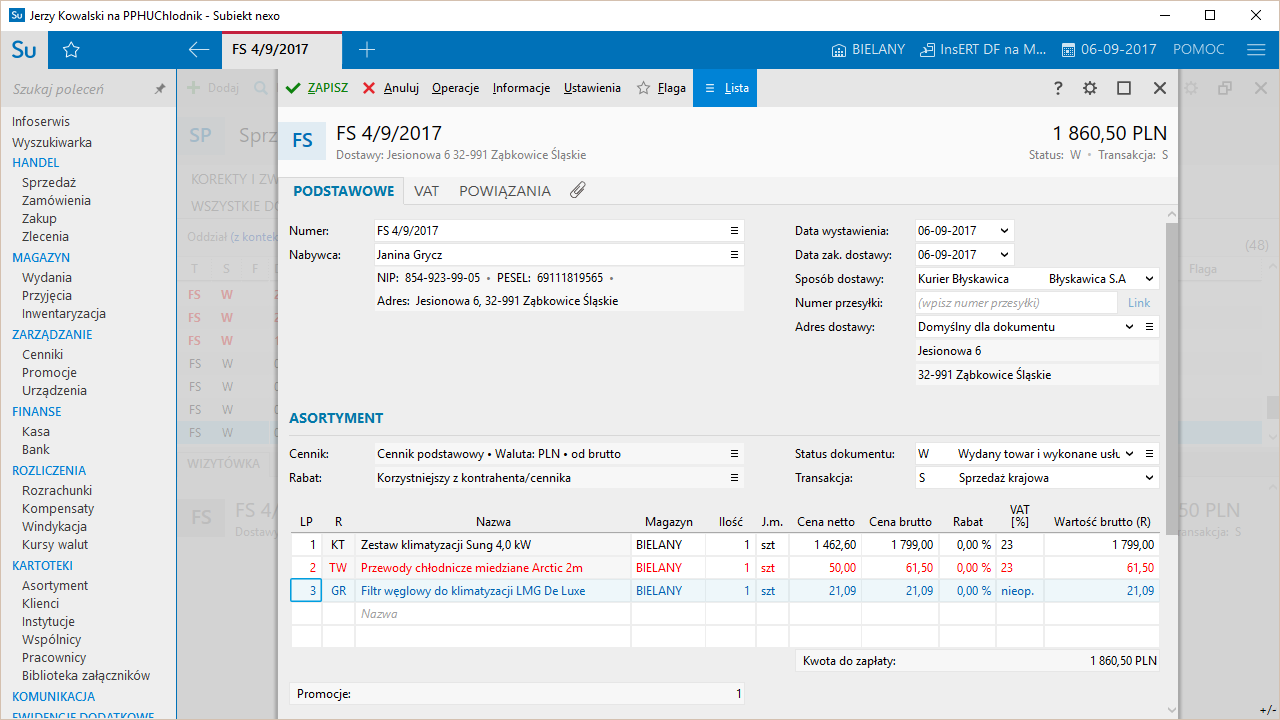Viewport: 1280px width, 720px height.
Task: Open Rozrachunki in sidebar
Action: pyautogui.click(x=57, y=490)
